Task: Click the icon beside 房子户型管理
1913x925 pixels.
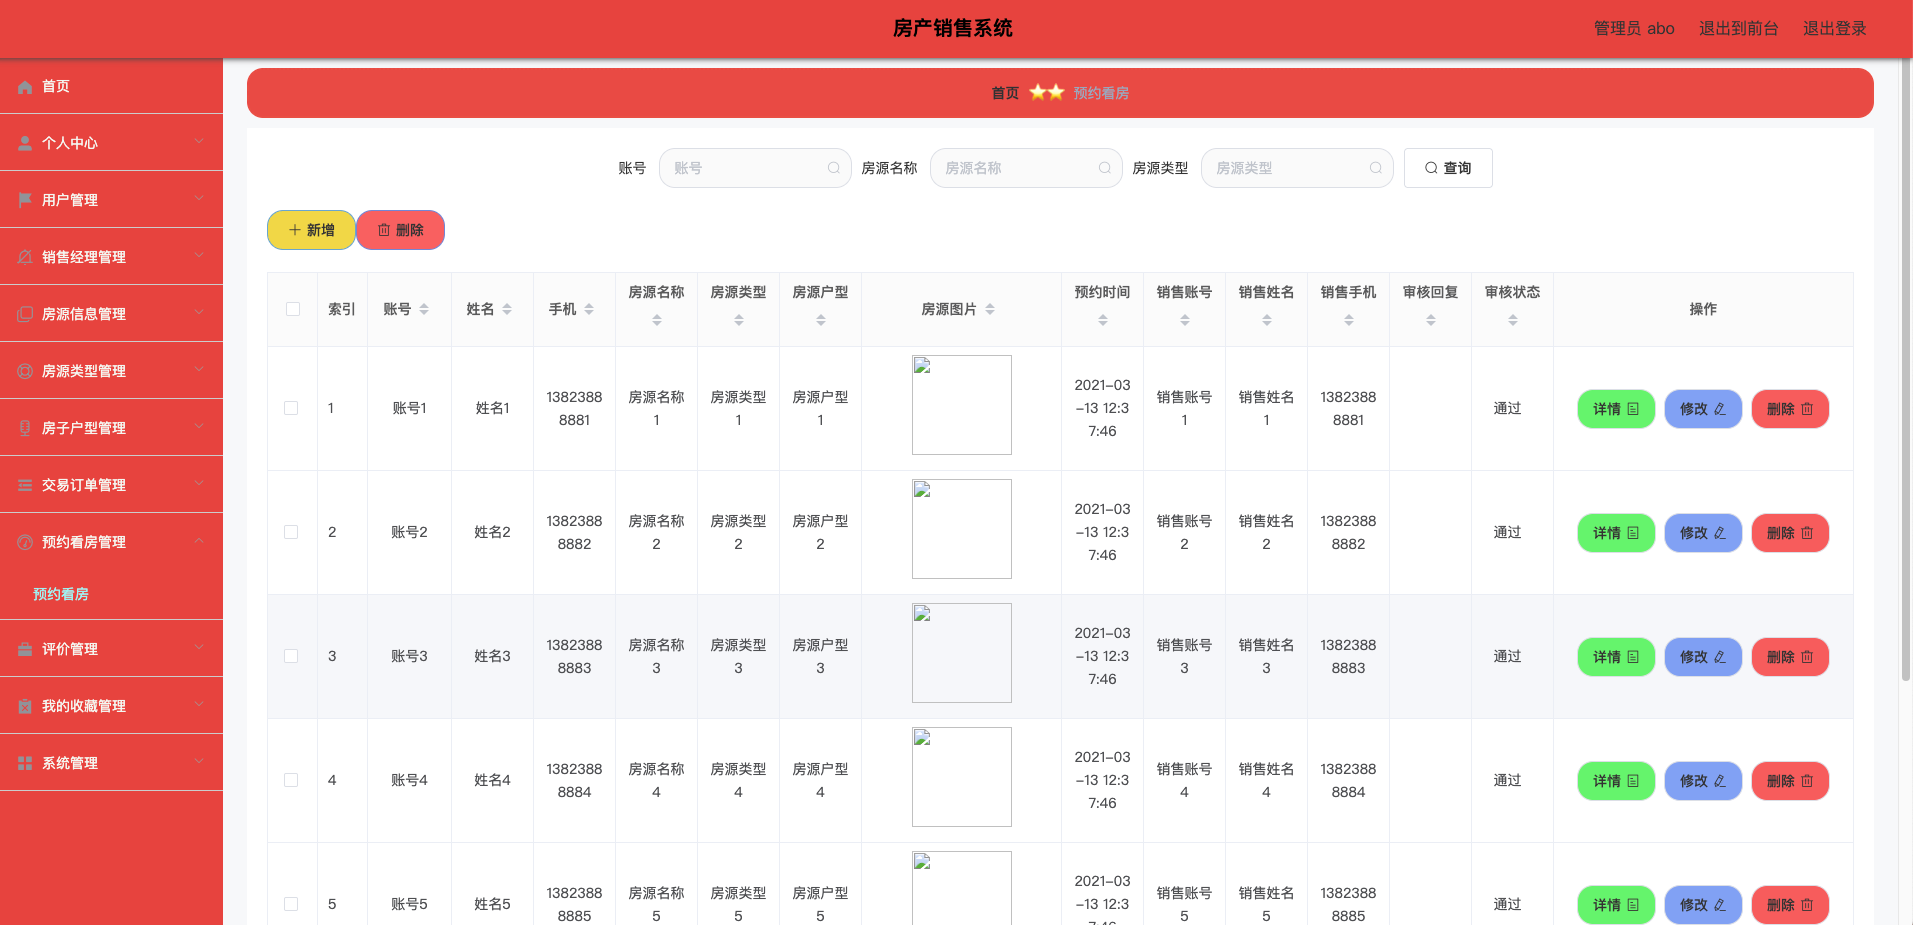Action: tap(25, 429)
